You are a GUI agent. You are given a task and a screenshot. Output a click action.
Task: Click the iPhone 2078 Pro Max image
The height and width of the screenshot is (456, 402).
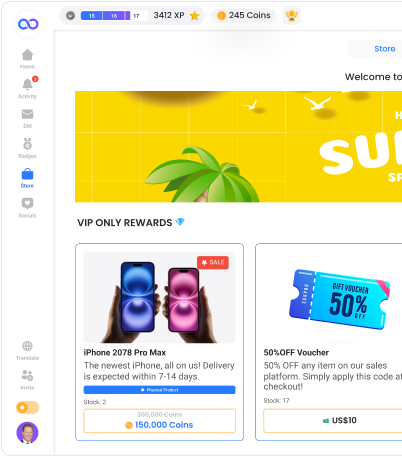point(159,297)
